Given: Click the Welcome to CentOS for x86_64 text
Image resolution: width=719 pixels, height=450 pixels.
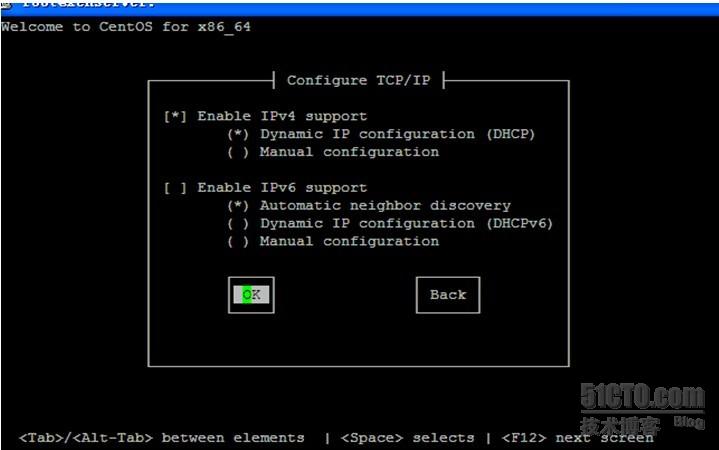Looking at the screenshot, I should pos(126,27).
